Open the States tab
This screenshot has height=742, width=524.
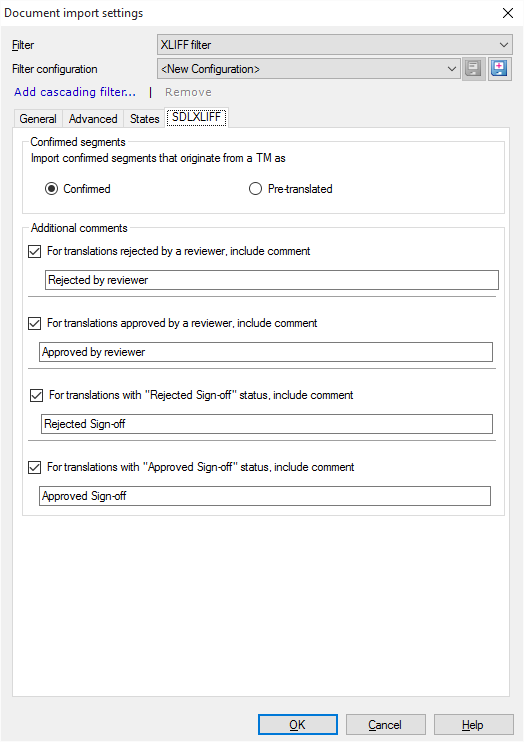144,119
